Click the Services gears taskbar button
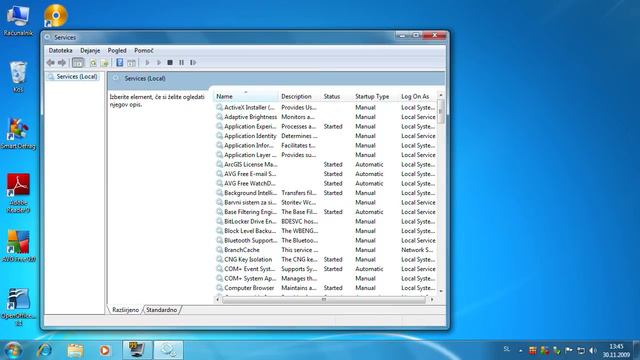 coord(168,350)
